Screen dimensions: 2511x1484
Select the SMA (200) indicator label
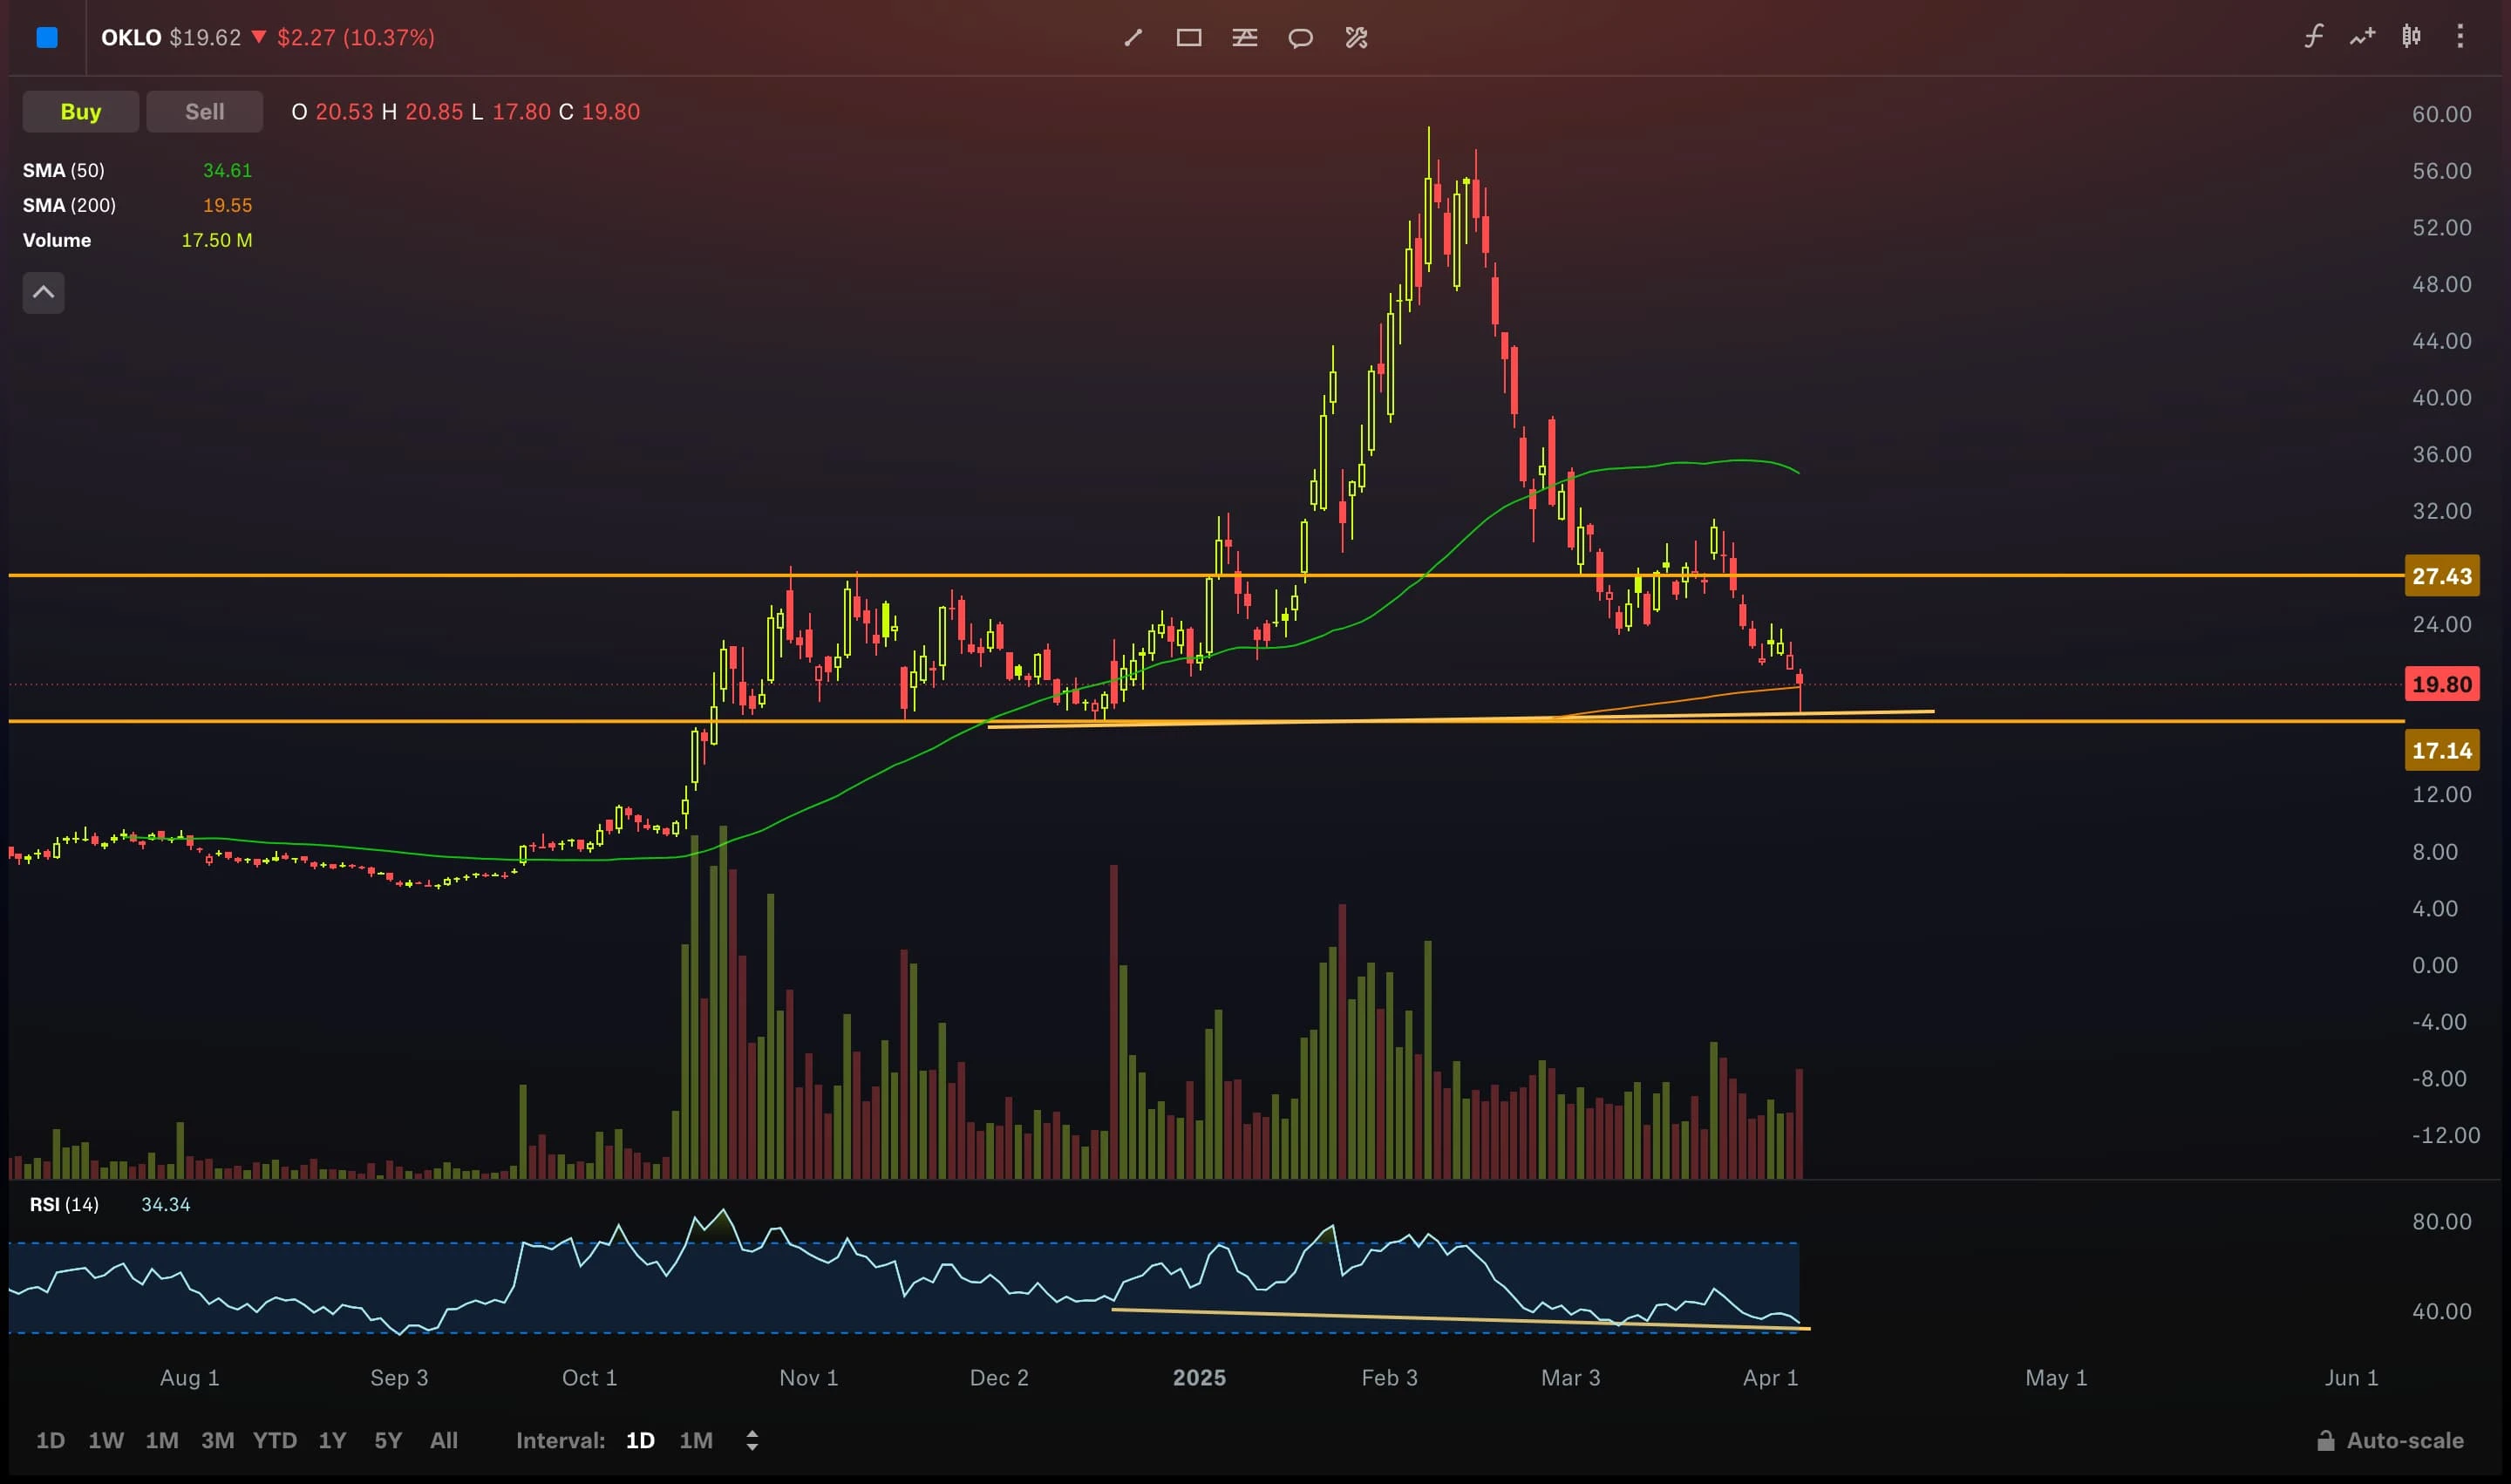[x=70, y=205]
